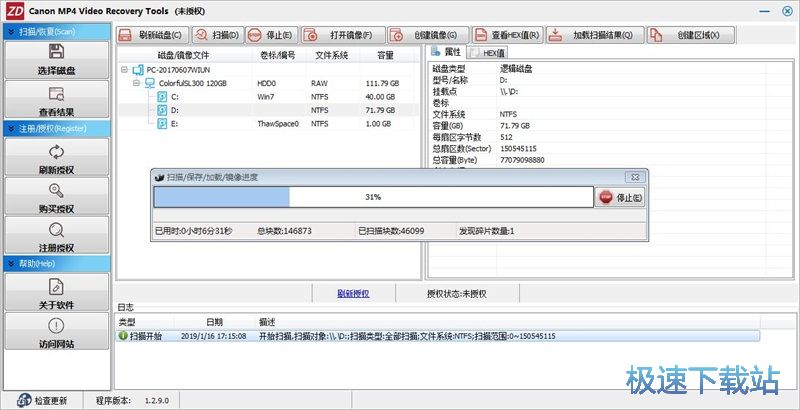Select the C: partition row
This screenshot has width=800, height=410.
(x=269, y=96)
